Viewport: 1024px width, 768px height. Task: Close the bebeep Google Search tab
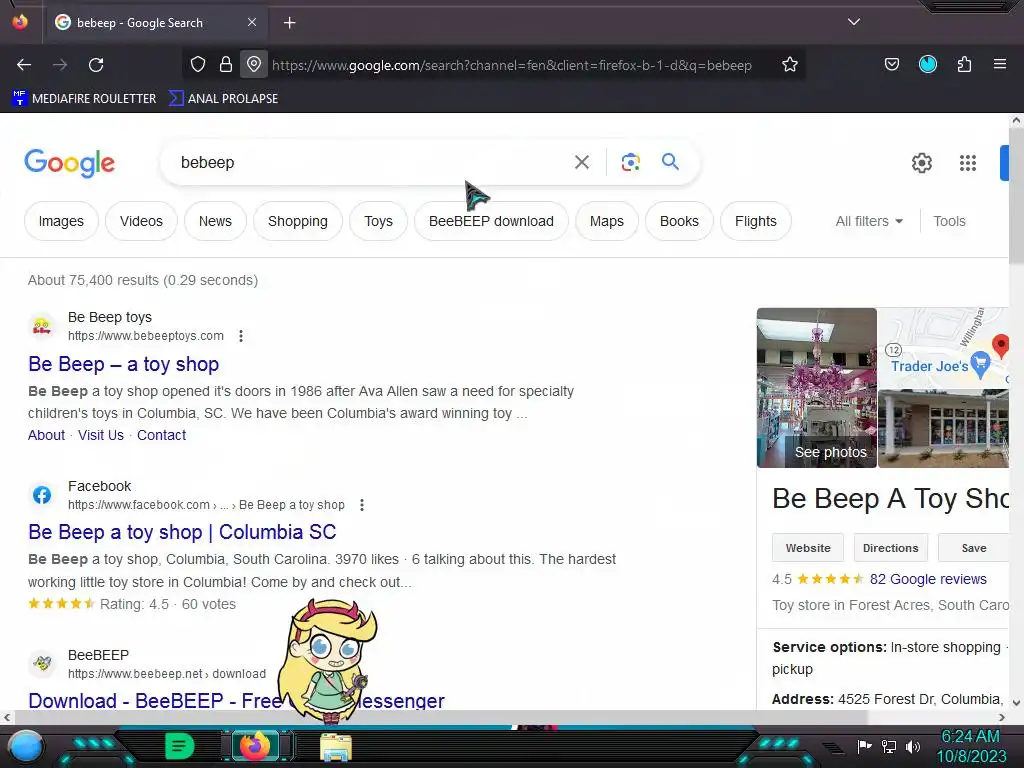pyautogui.click(x=251, y=22)
